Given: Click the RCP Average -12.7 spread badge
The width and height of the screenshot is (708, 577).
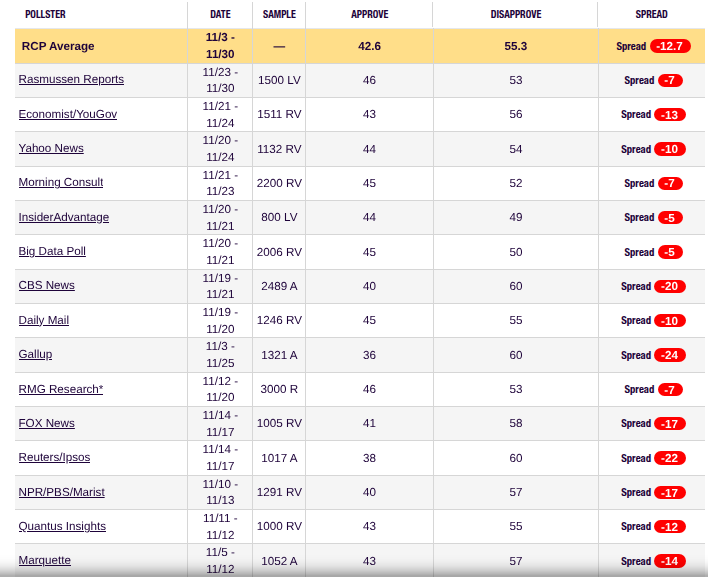Looking at the screenshot, I should 670,46.
